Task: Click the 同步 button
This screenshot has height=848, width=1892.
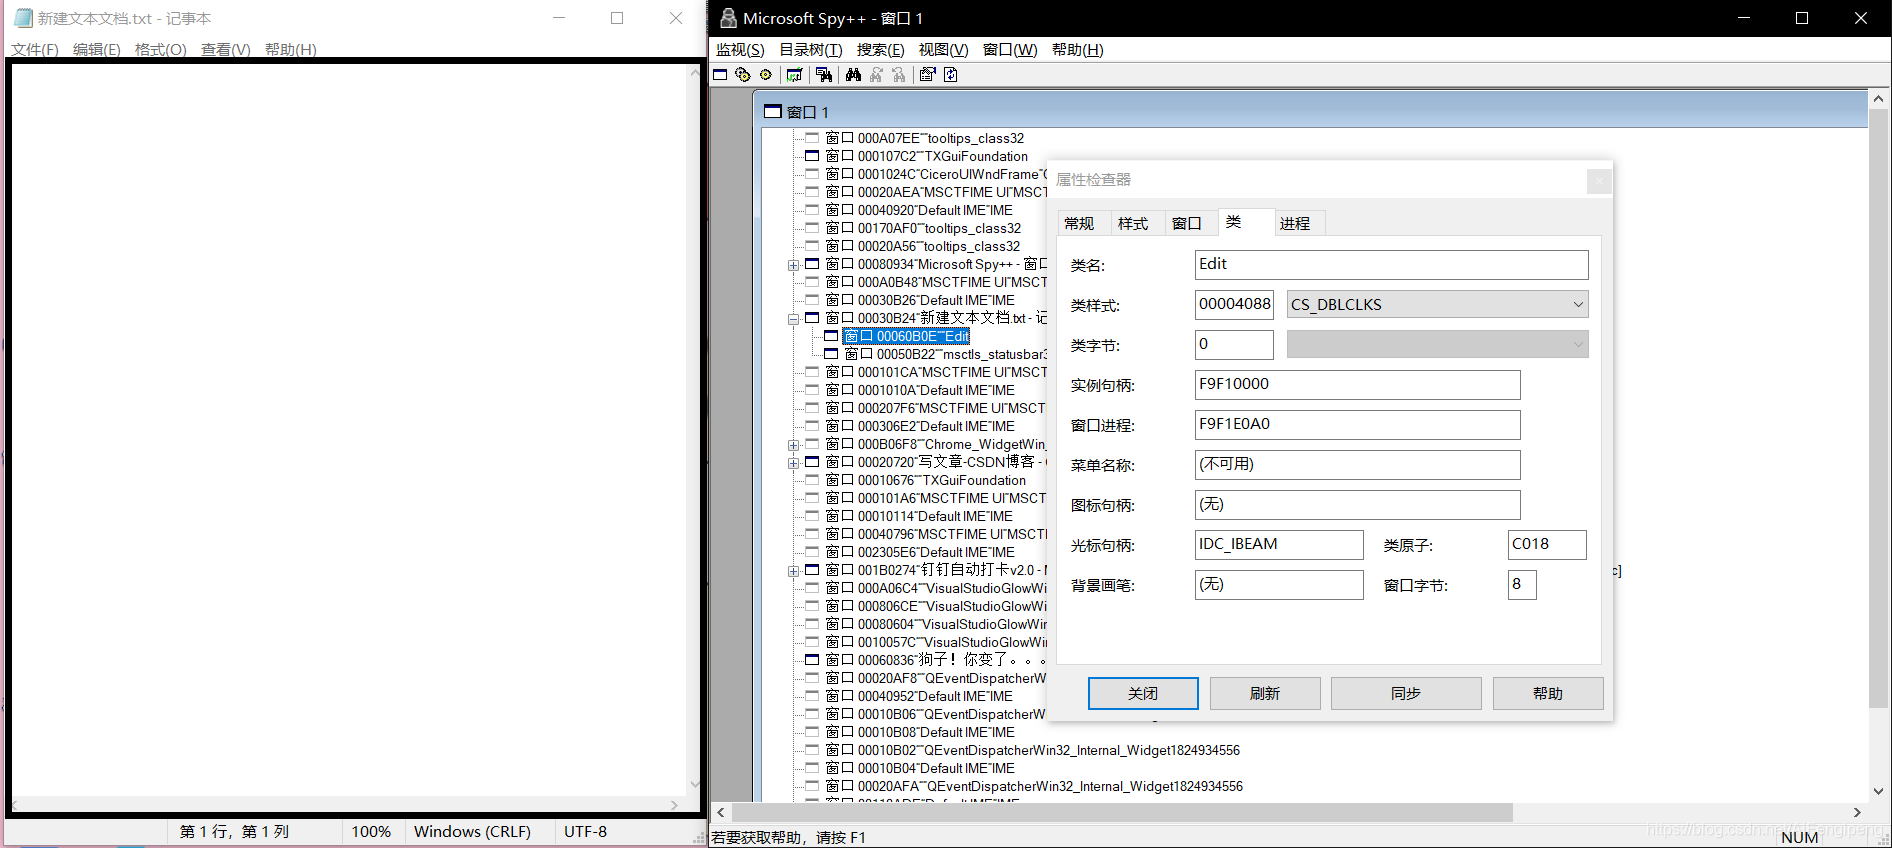Action: click(1406, 693)
